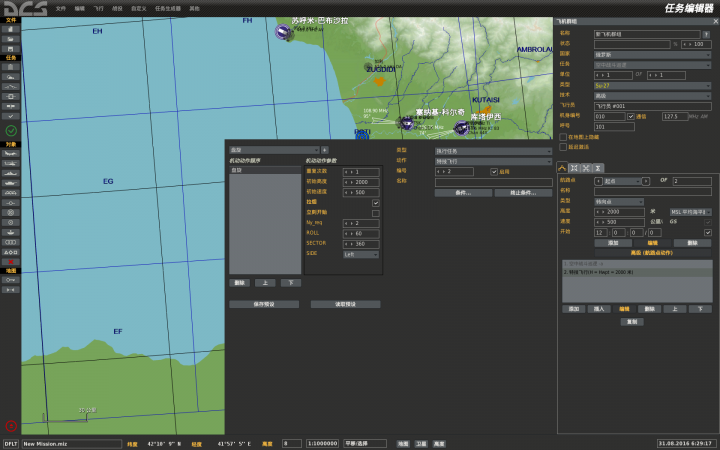720x450 pixels.
Task: Click the 127.5 MHz frequency field
Action: tap(674, 117)
